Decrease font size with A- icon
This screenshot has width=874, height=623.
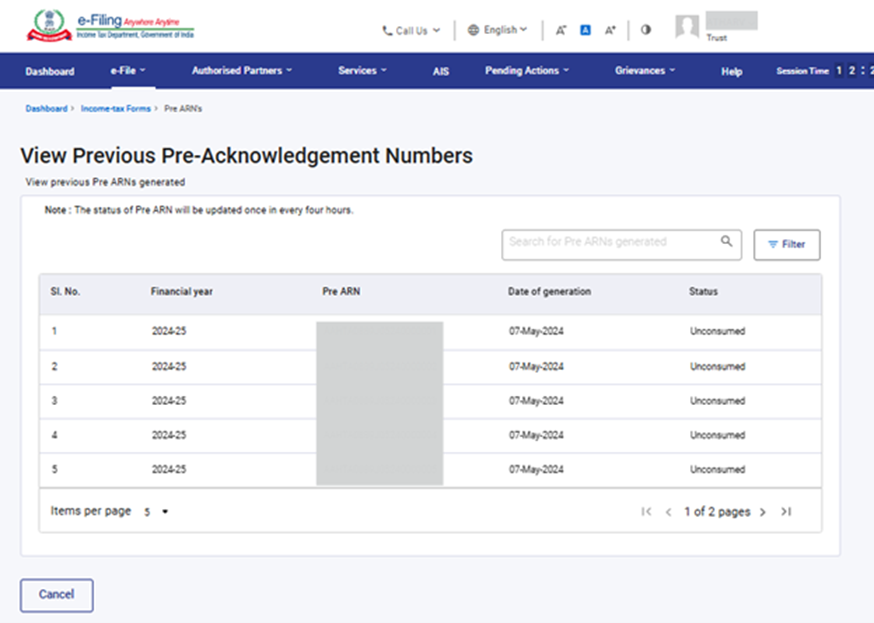[x=561, y=30]
